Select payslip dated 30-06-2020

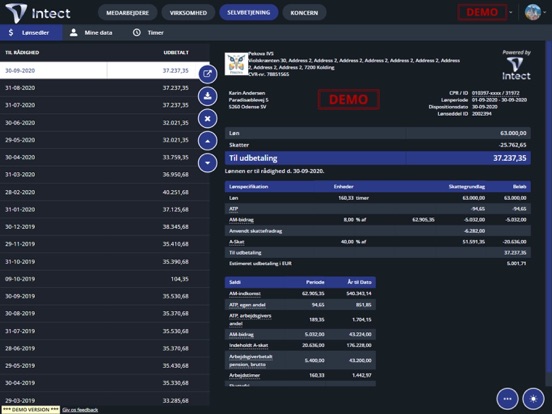click(x=105, y=123)
